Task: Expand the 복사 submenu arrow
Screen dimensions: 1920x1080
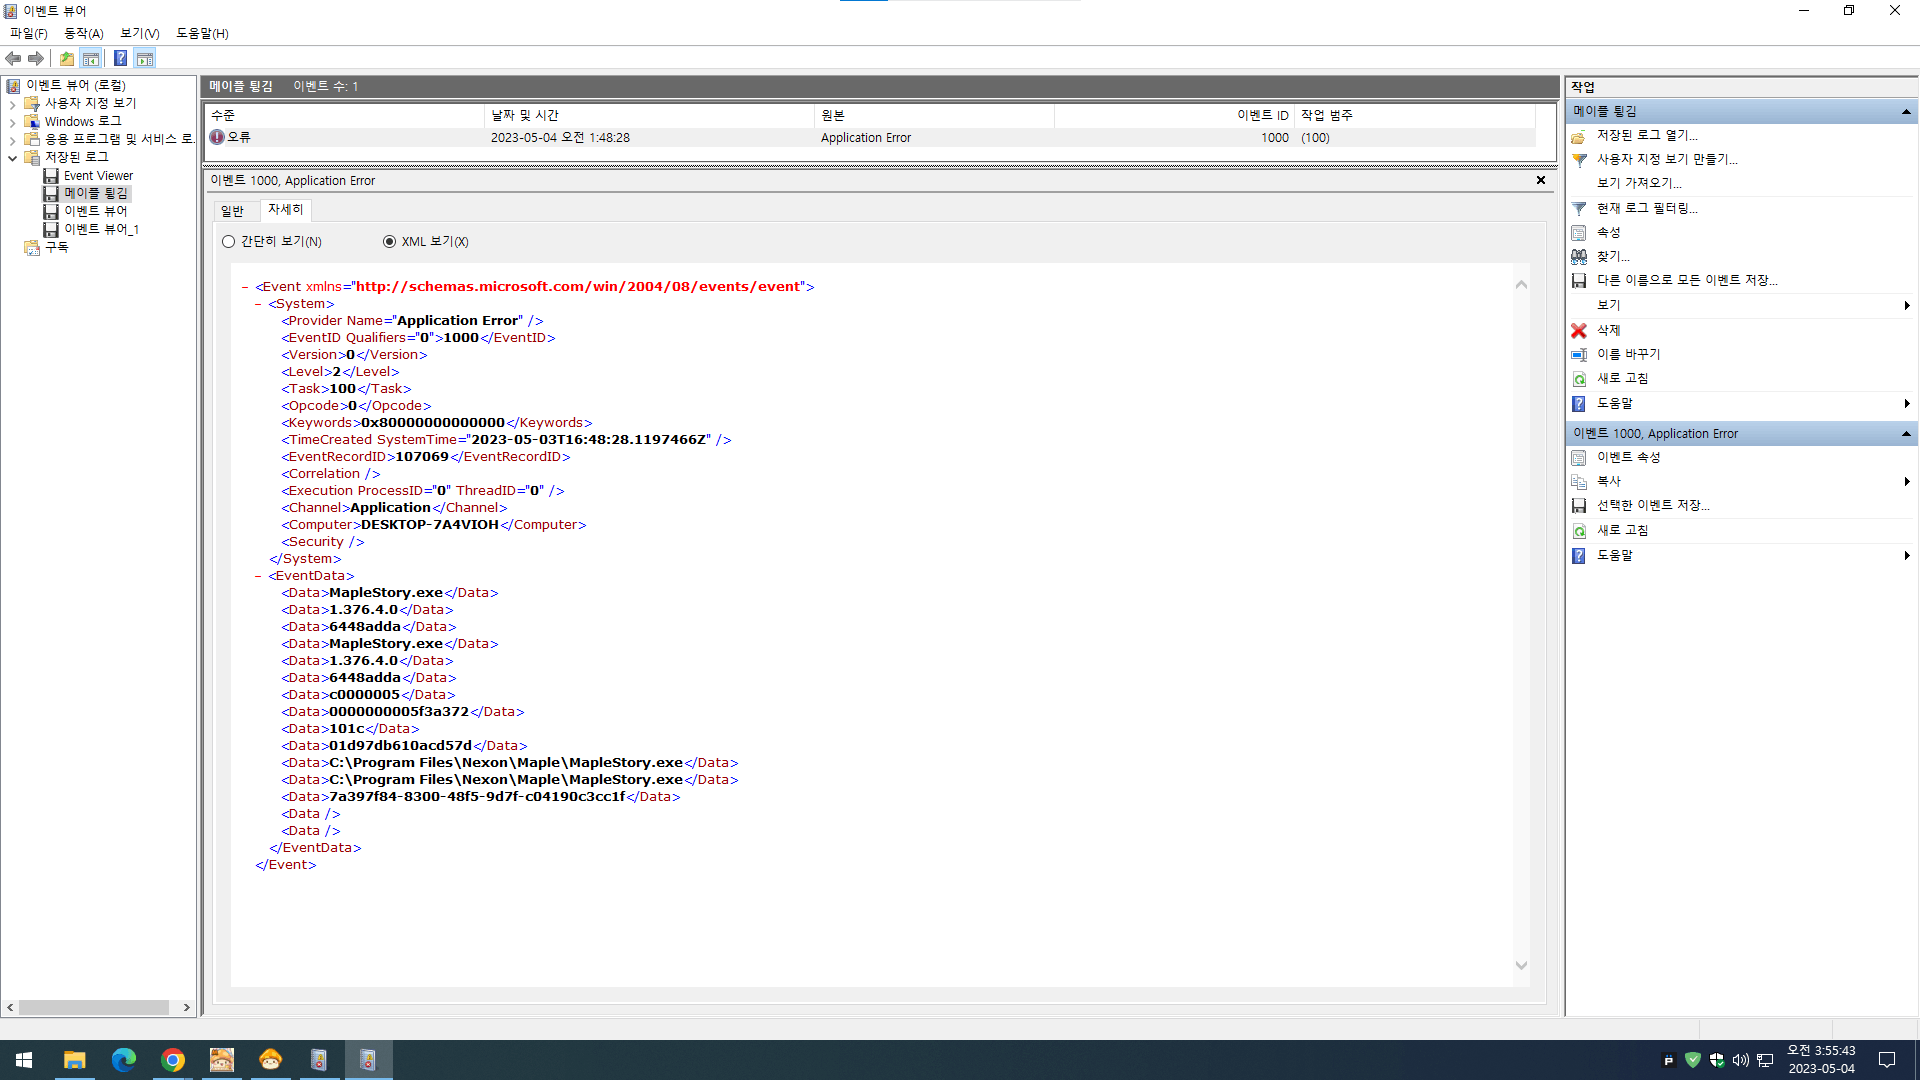Action: click(x=1907, y=482)
